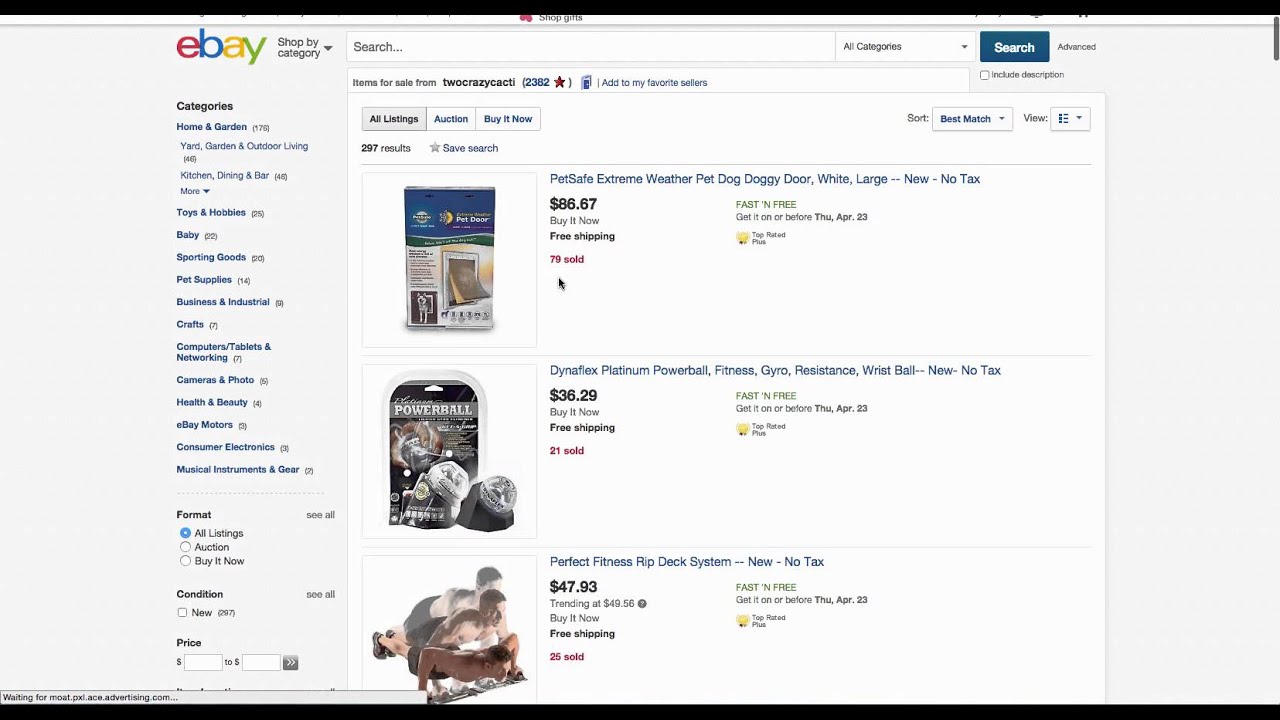Open the All Categories dropdown
1280x720 pixels.
[x=904, y=47]
